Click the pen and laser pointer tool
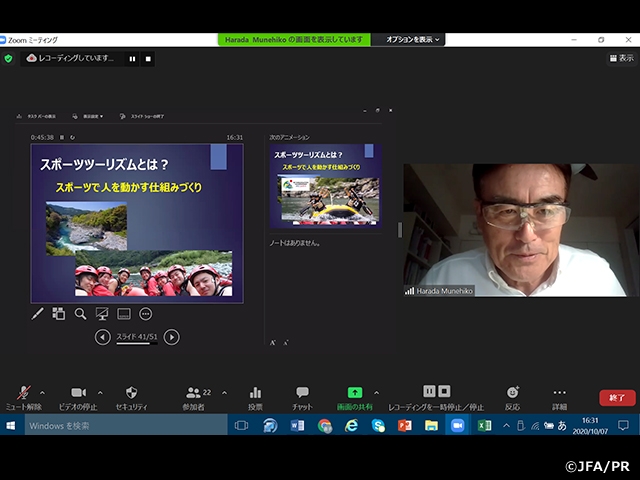The width and height of the screenshot is (640, 480). (x=38, y=314)
